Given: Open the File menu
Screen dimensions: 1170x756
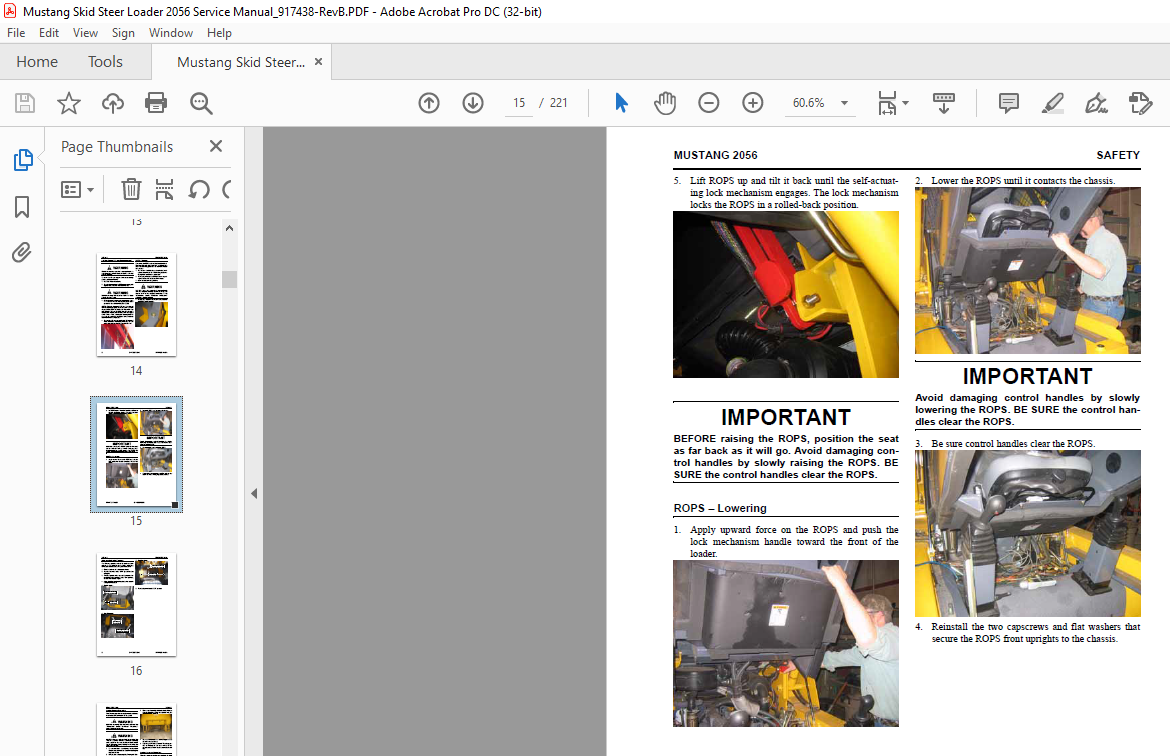Looking at the screenshot, I should 16,33.
